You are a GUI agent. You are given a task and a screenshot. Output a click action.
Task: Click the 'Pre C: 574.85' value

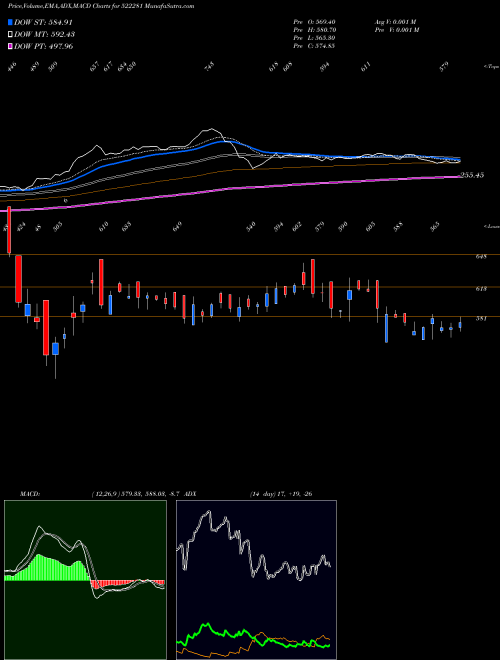click(x=314, y=46)
